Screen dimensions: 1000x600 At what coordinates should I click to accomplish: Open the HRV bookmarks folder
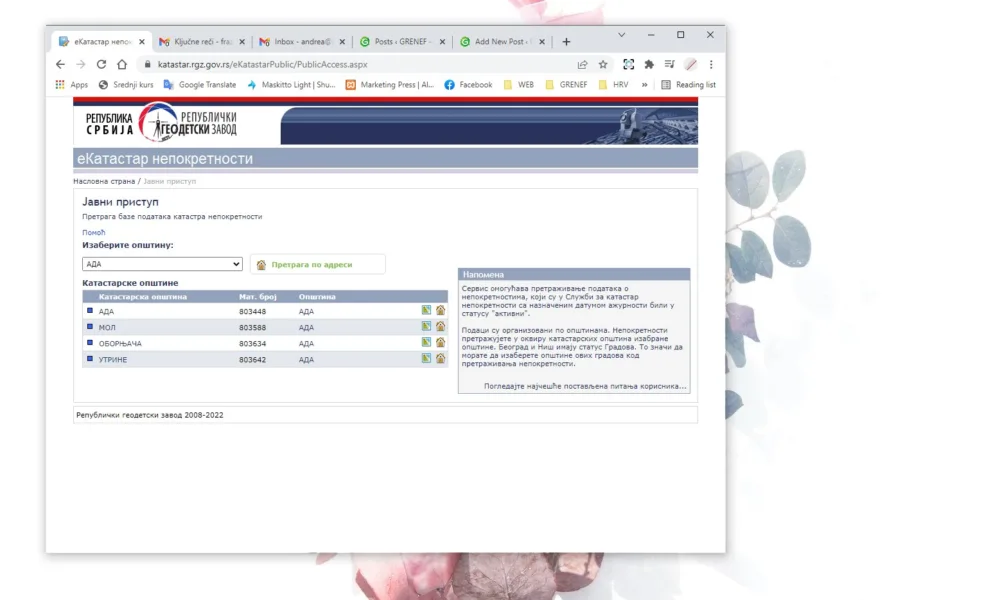614,85
